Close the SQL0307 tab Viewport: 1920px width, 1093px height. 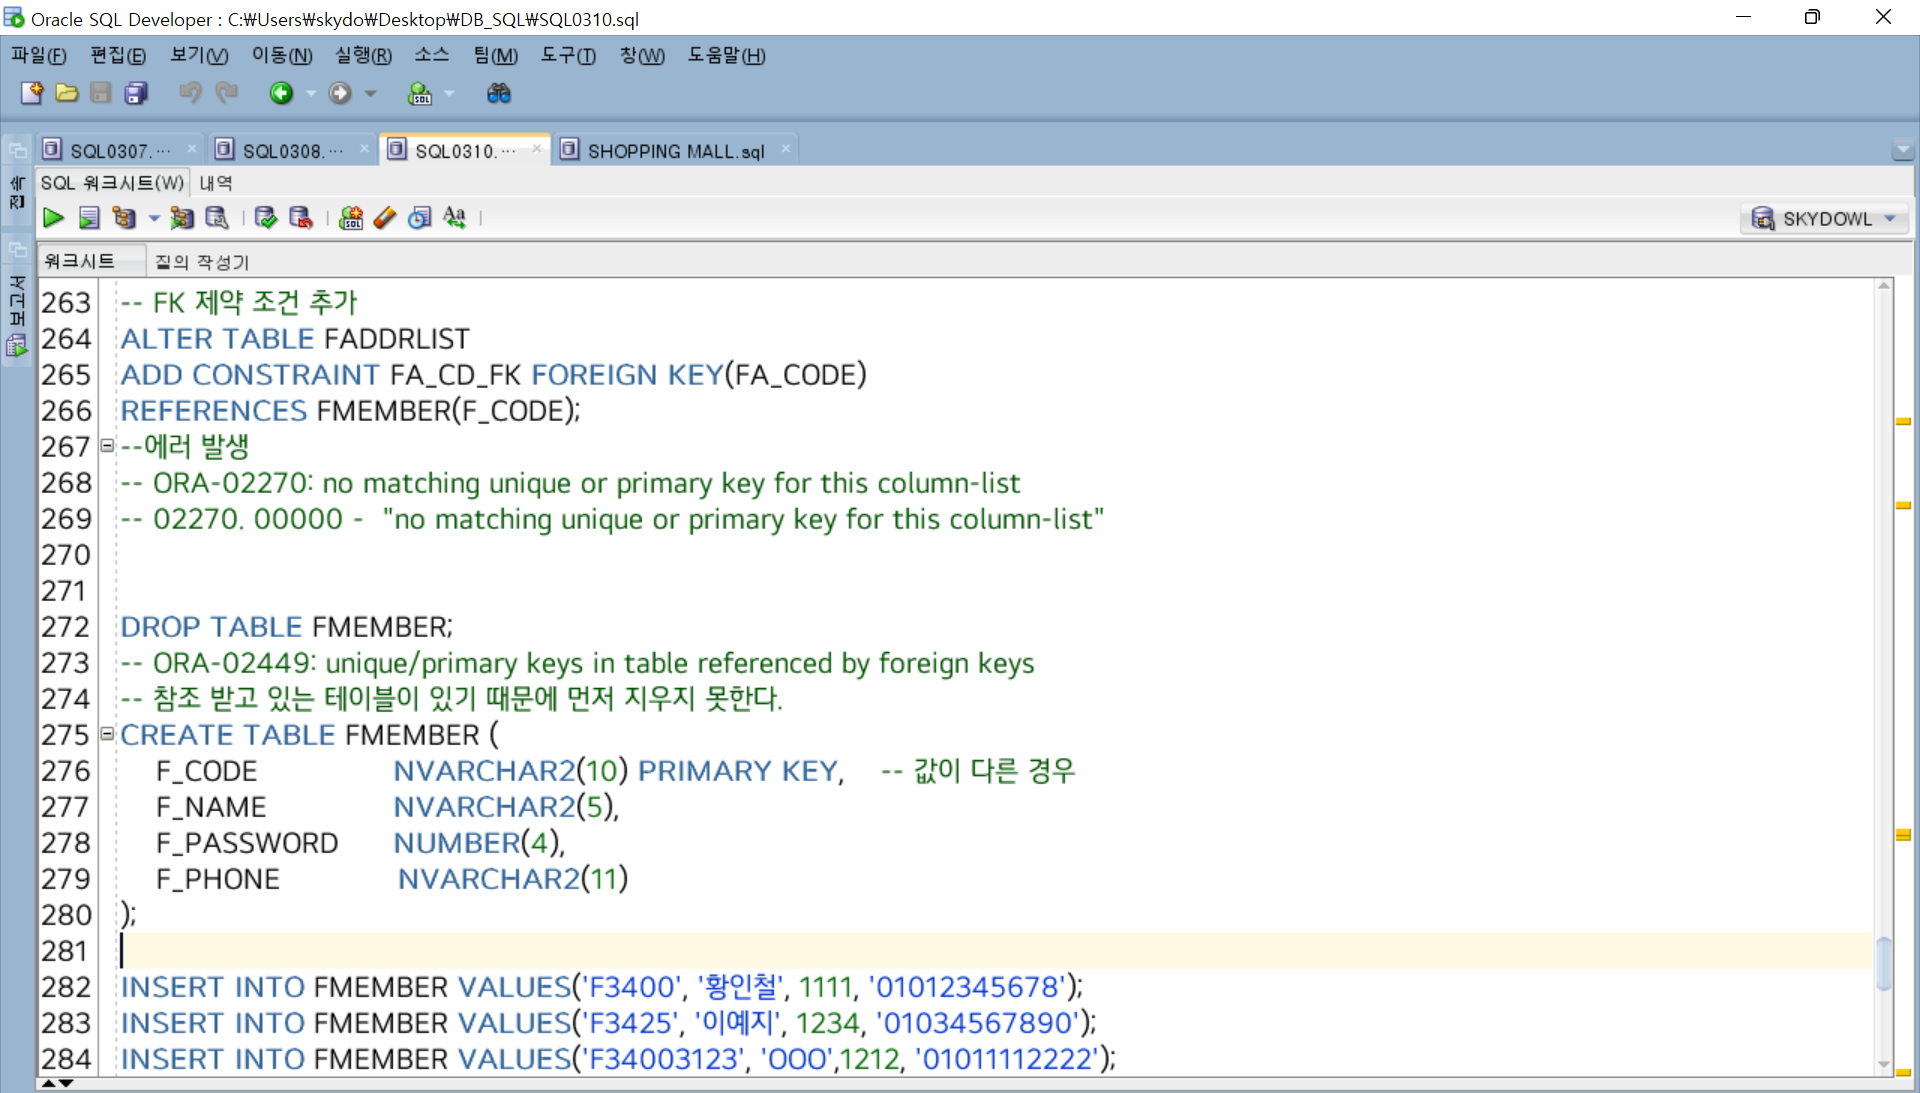click(191, 149)
